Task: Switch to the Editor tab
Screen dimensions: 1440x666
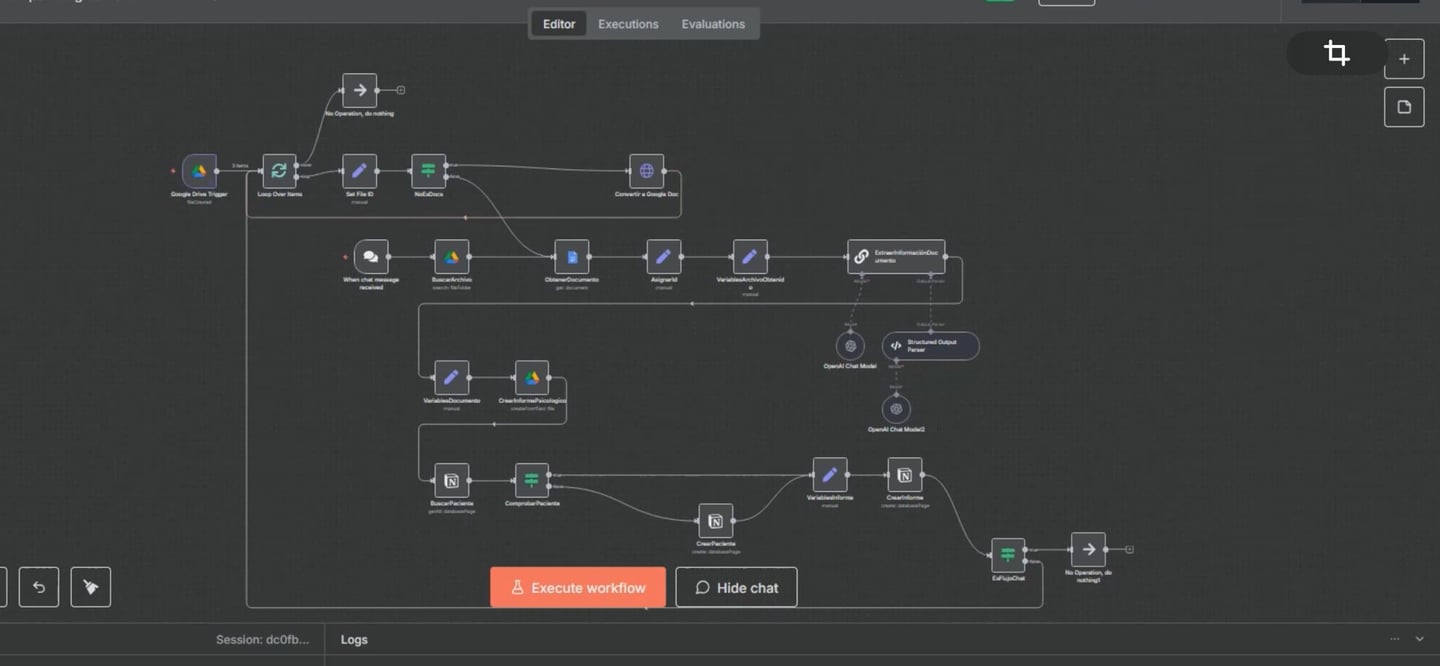Action: [559, 24]
